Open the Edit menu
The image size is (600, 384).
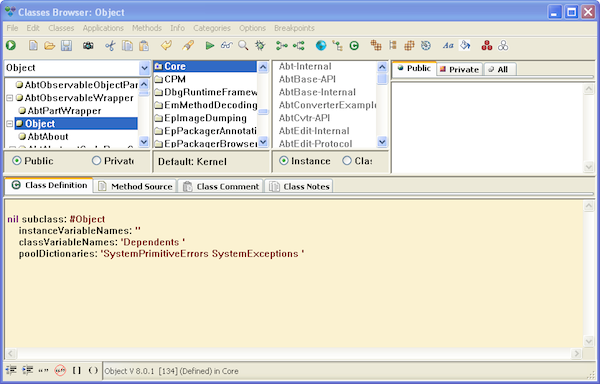[x=33, y=28]
